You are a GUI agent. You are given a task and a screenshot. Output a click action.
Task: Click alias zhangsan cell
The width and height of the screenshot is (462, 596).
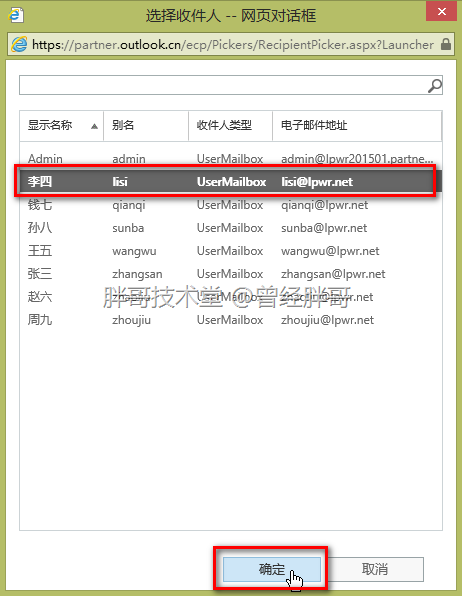137,274
